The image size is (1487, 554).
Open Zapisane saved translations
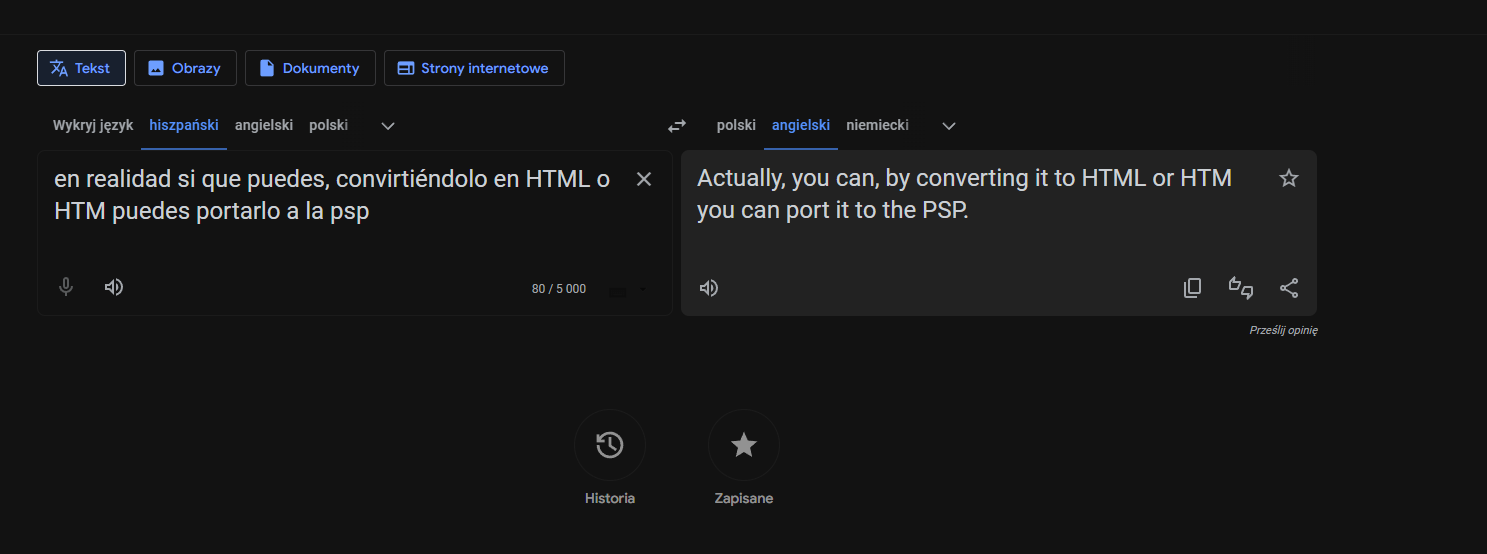point(744,445)
